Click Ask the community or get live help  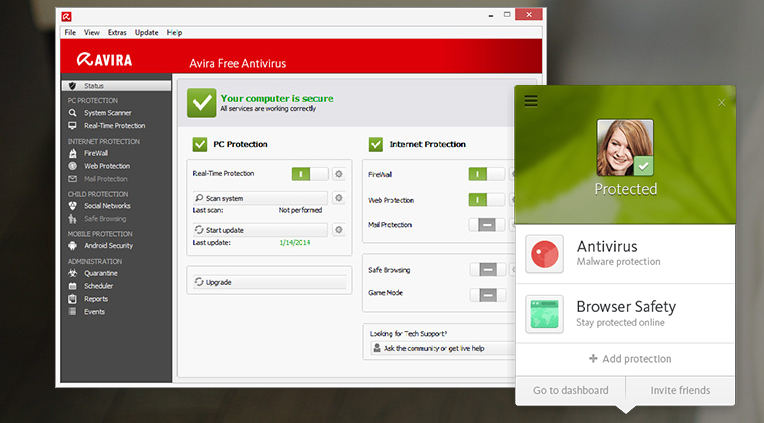click(x=442, y=348)
